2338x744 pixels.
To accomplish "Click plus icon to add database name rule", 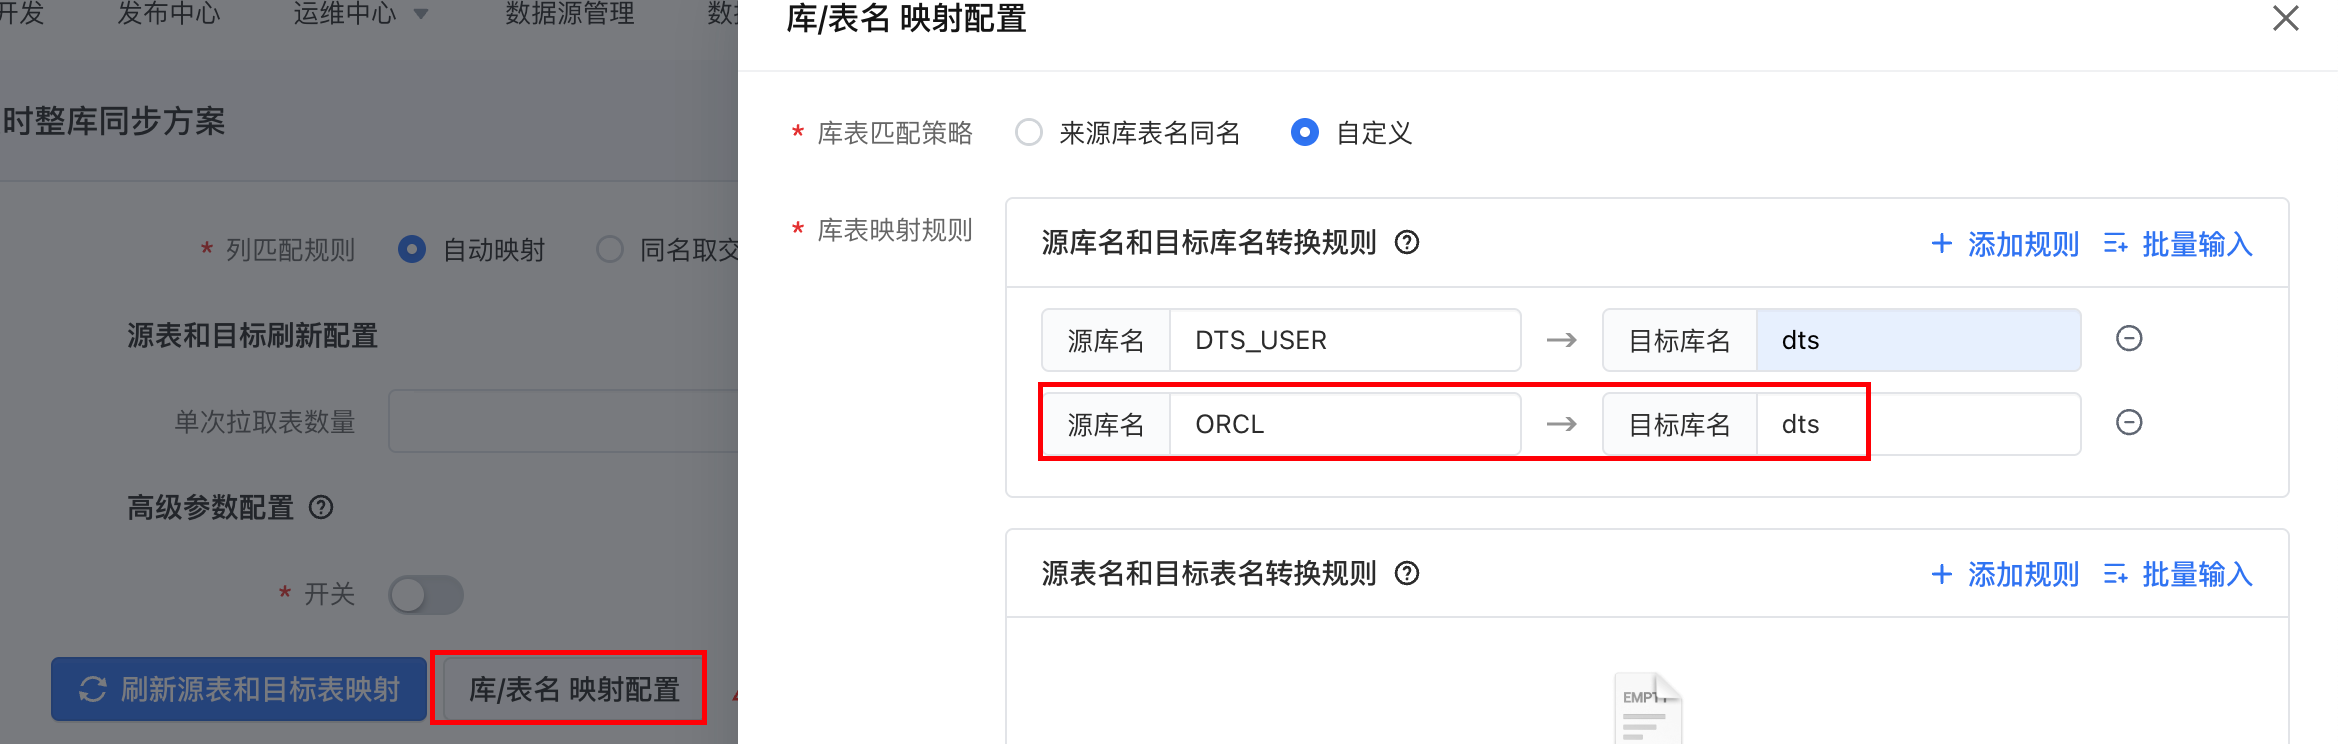I will (1941, 244).
